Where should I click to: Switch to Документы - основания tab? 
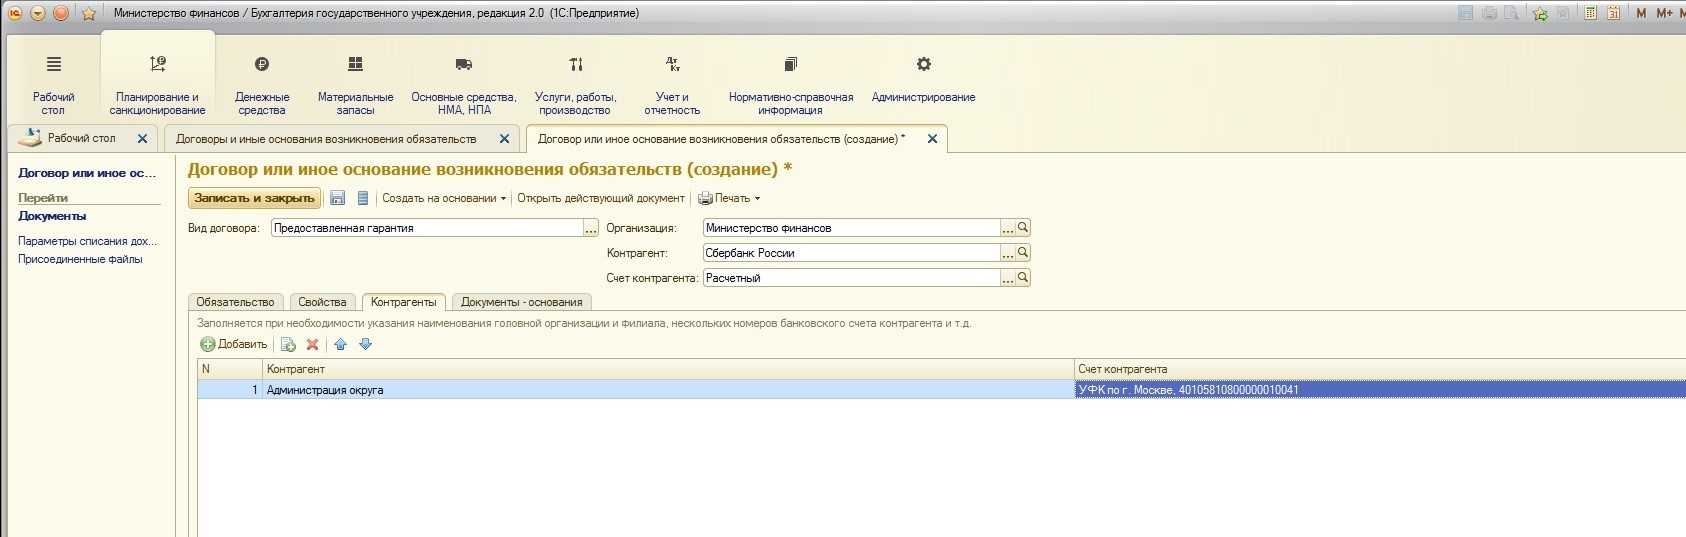(x=521, y=302)
